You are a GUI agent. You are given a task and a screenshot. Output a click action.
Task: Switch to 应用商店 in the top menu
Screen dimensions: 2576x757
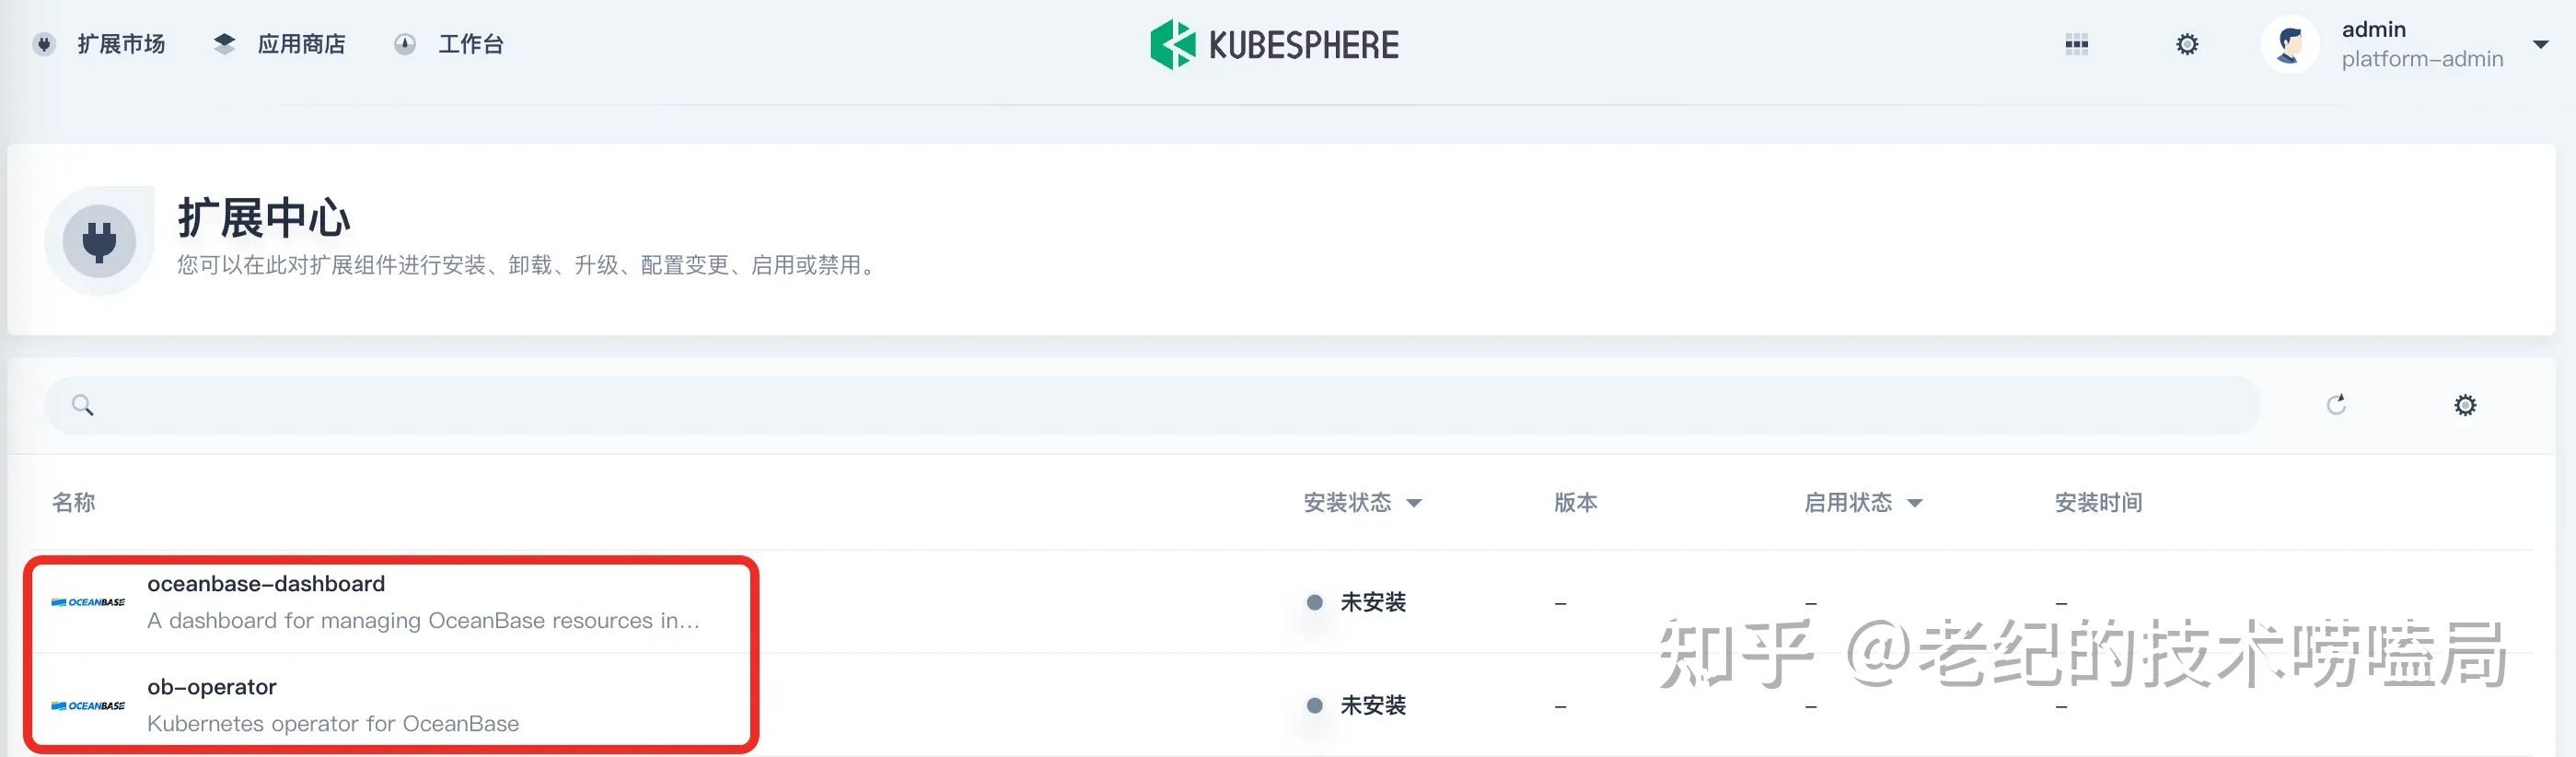pos(301,43)
